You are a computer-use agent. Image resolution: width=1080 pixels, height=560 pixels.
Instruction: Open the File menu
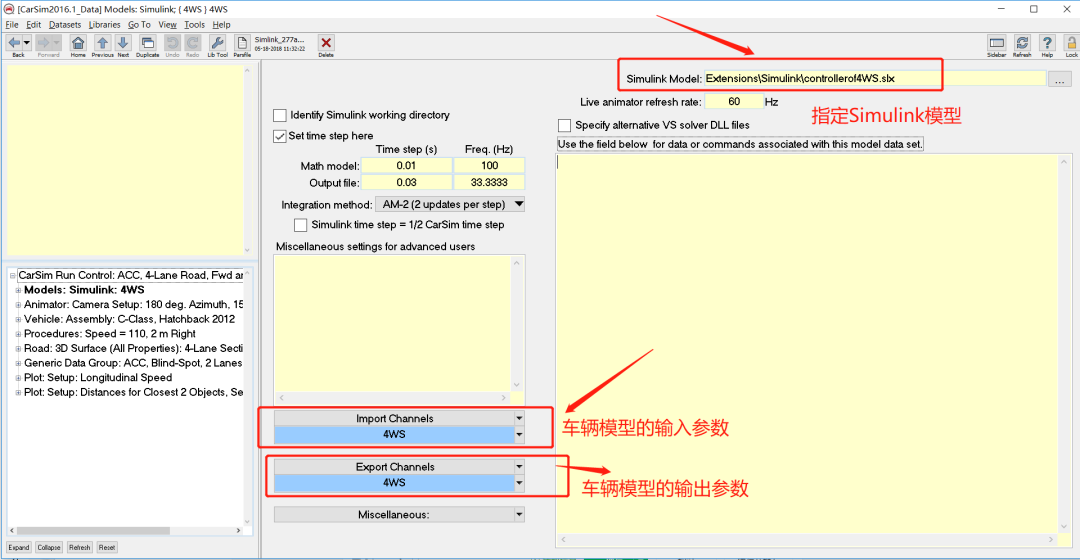coord(12,25)
